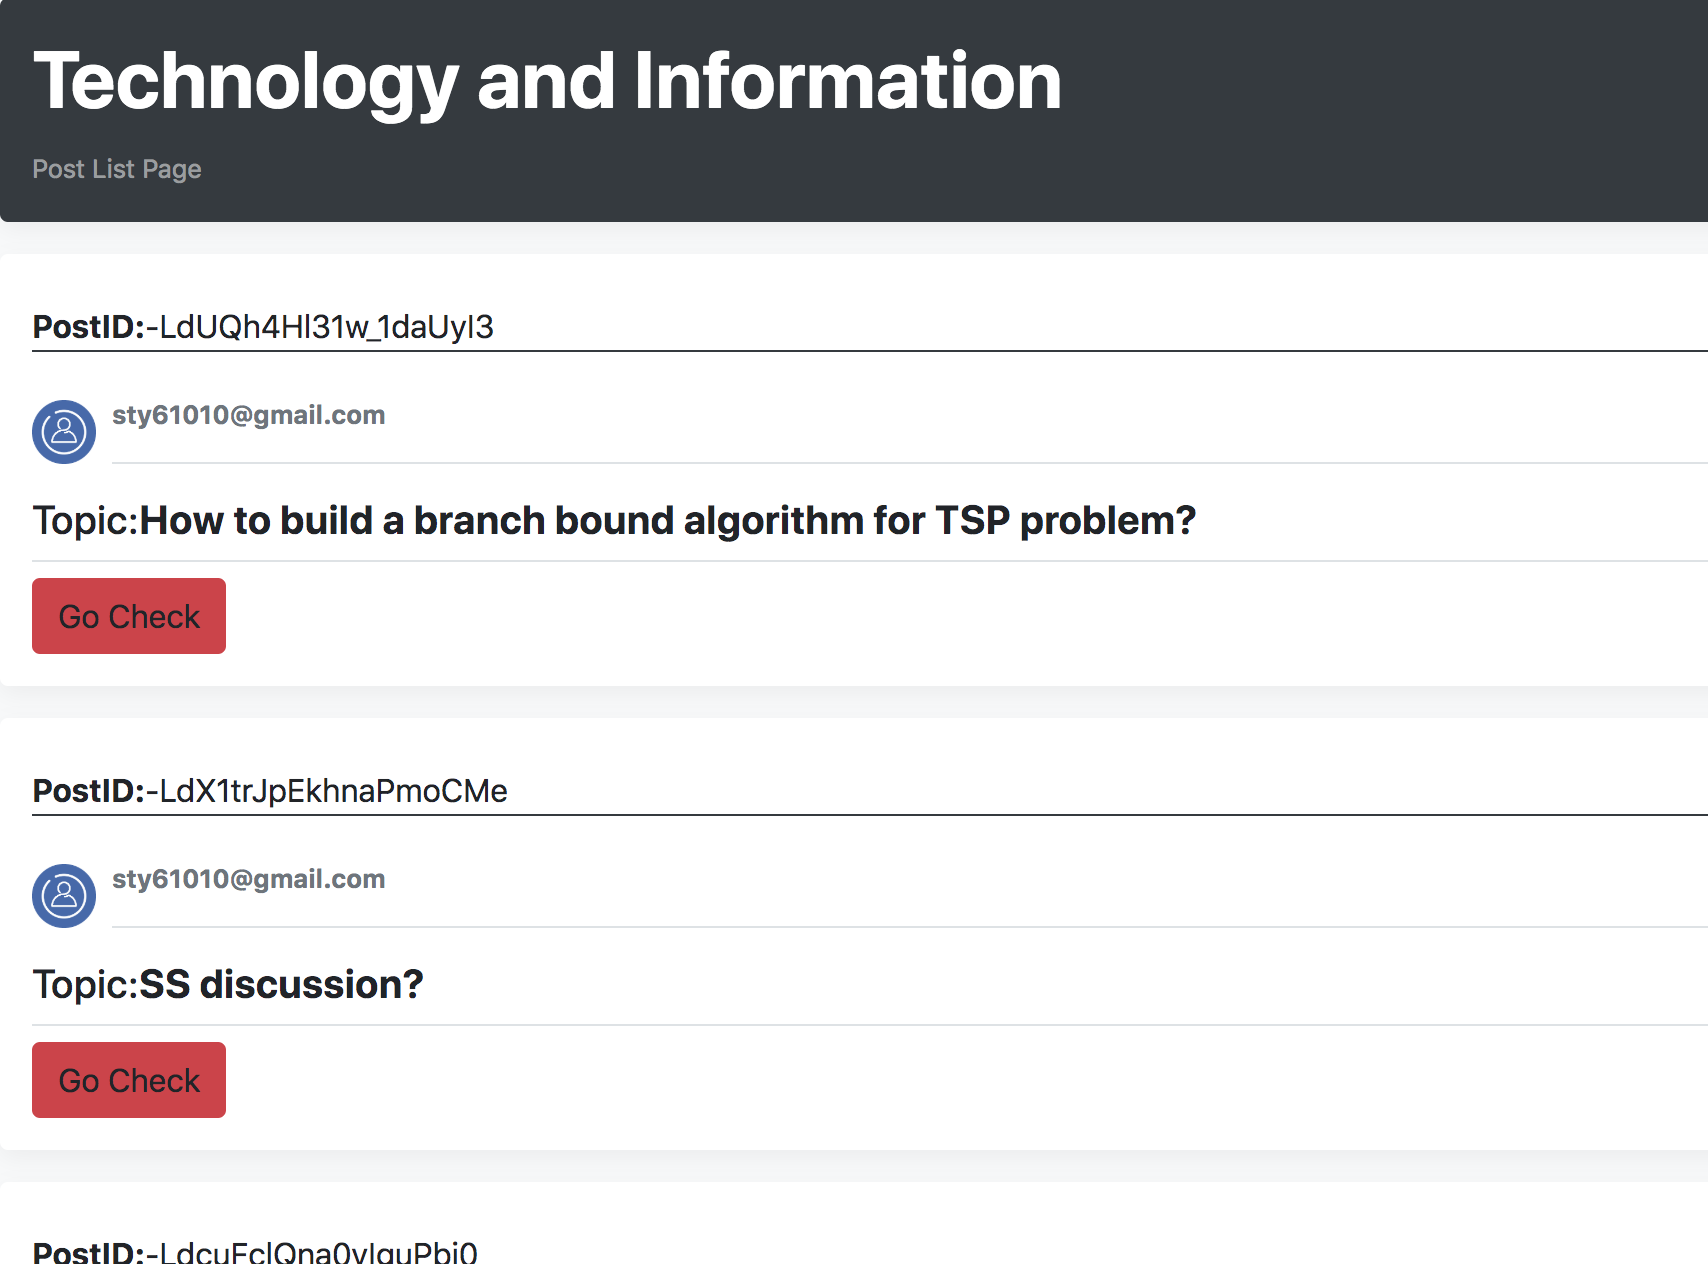Click the avatar icon on the TSP post
Screen dimensions: 1708x1264
click(64, 432)
